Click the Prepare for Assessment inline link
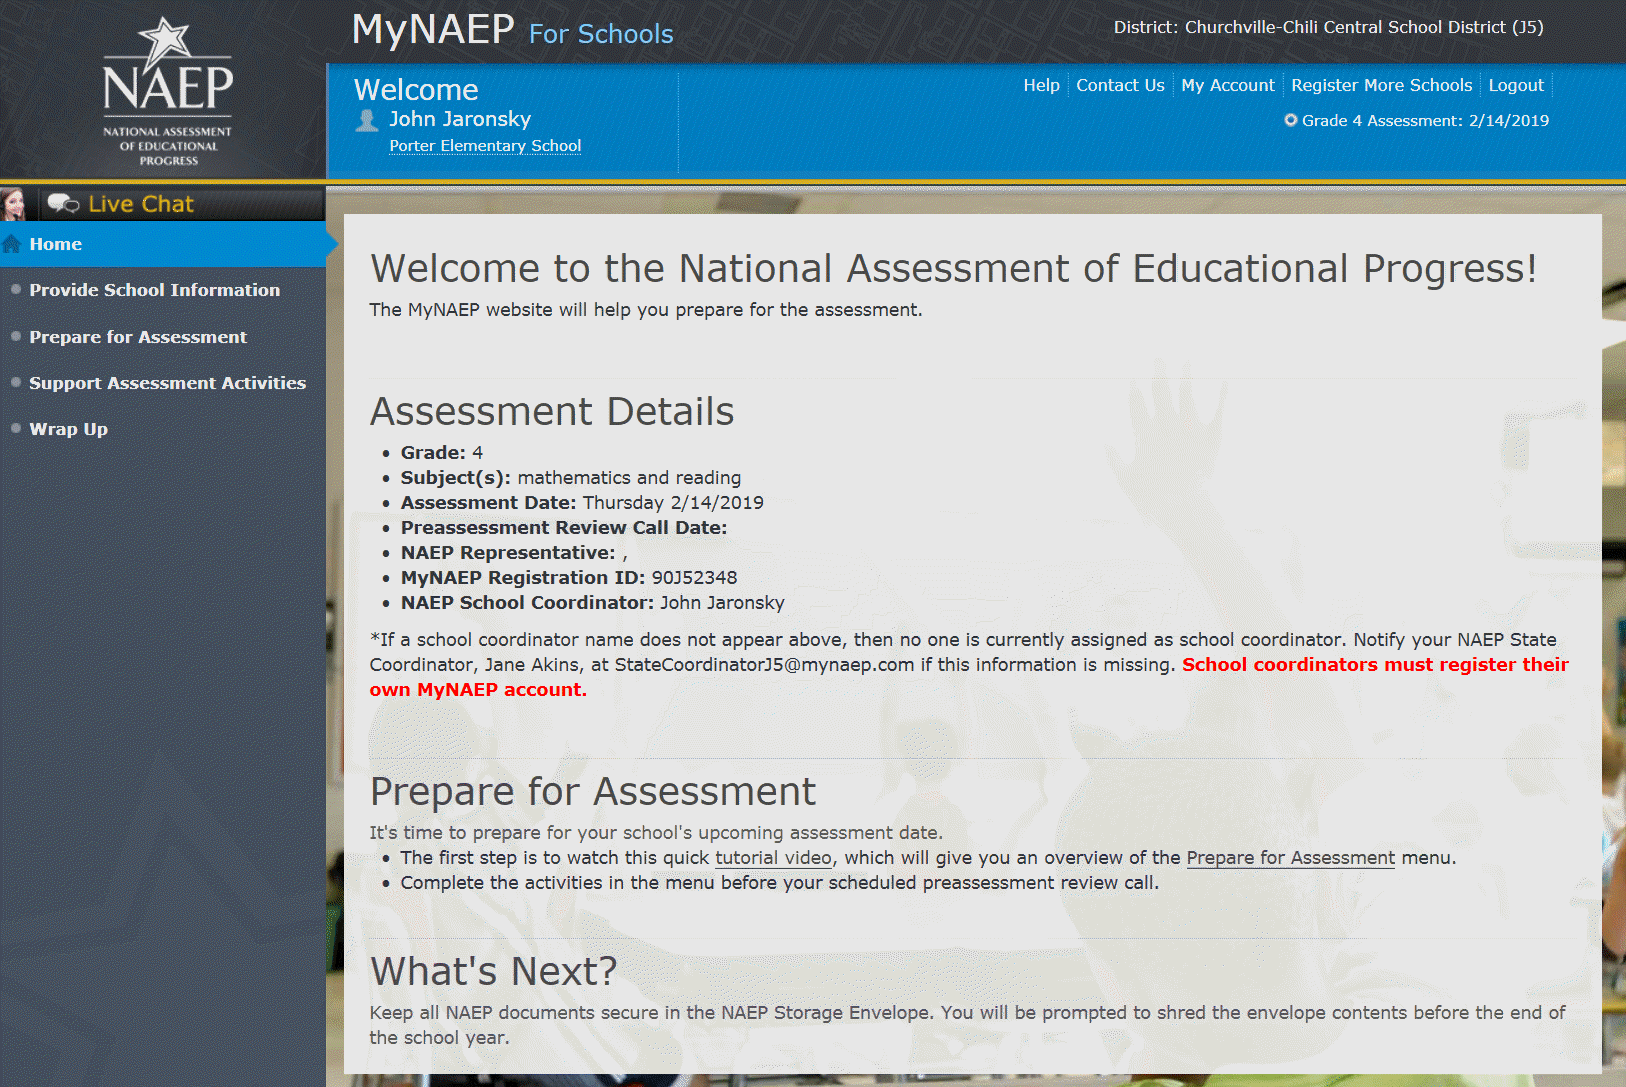 (1290, 858)
